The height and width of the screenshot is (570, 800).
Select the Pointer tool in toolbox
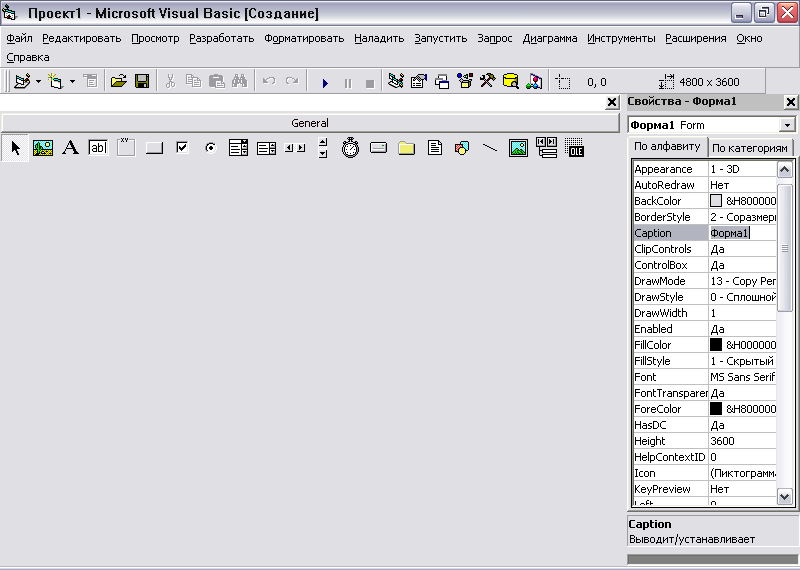pyautogui.click(x=15, y=148)
